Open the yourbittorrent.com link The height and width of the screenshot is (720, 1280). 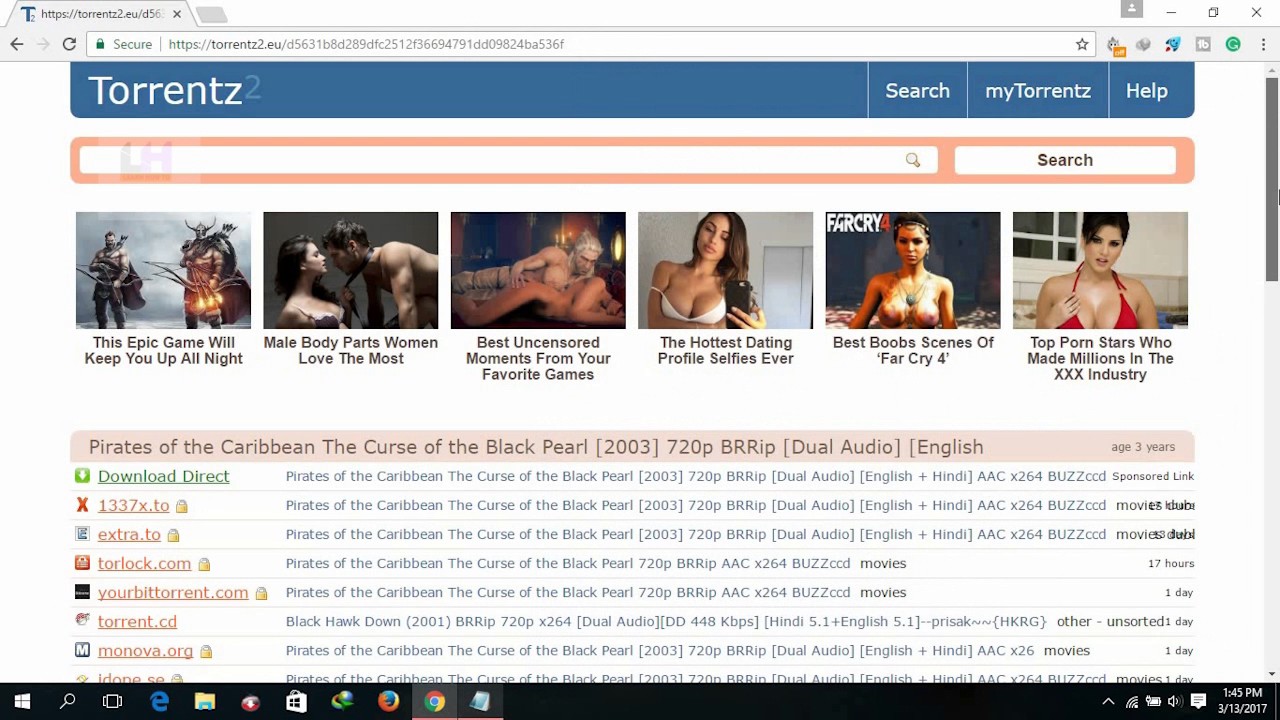coord(173,592)
